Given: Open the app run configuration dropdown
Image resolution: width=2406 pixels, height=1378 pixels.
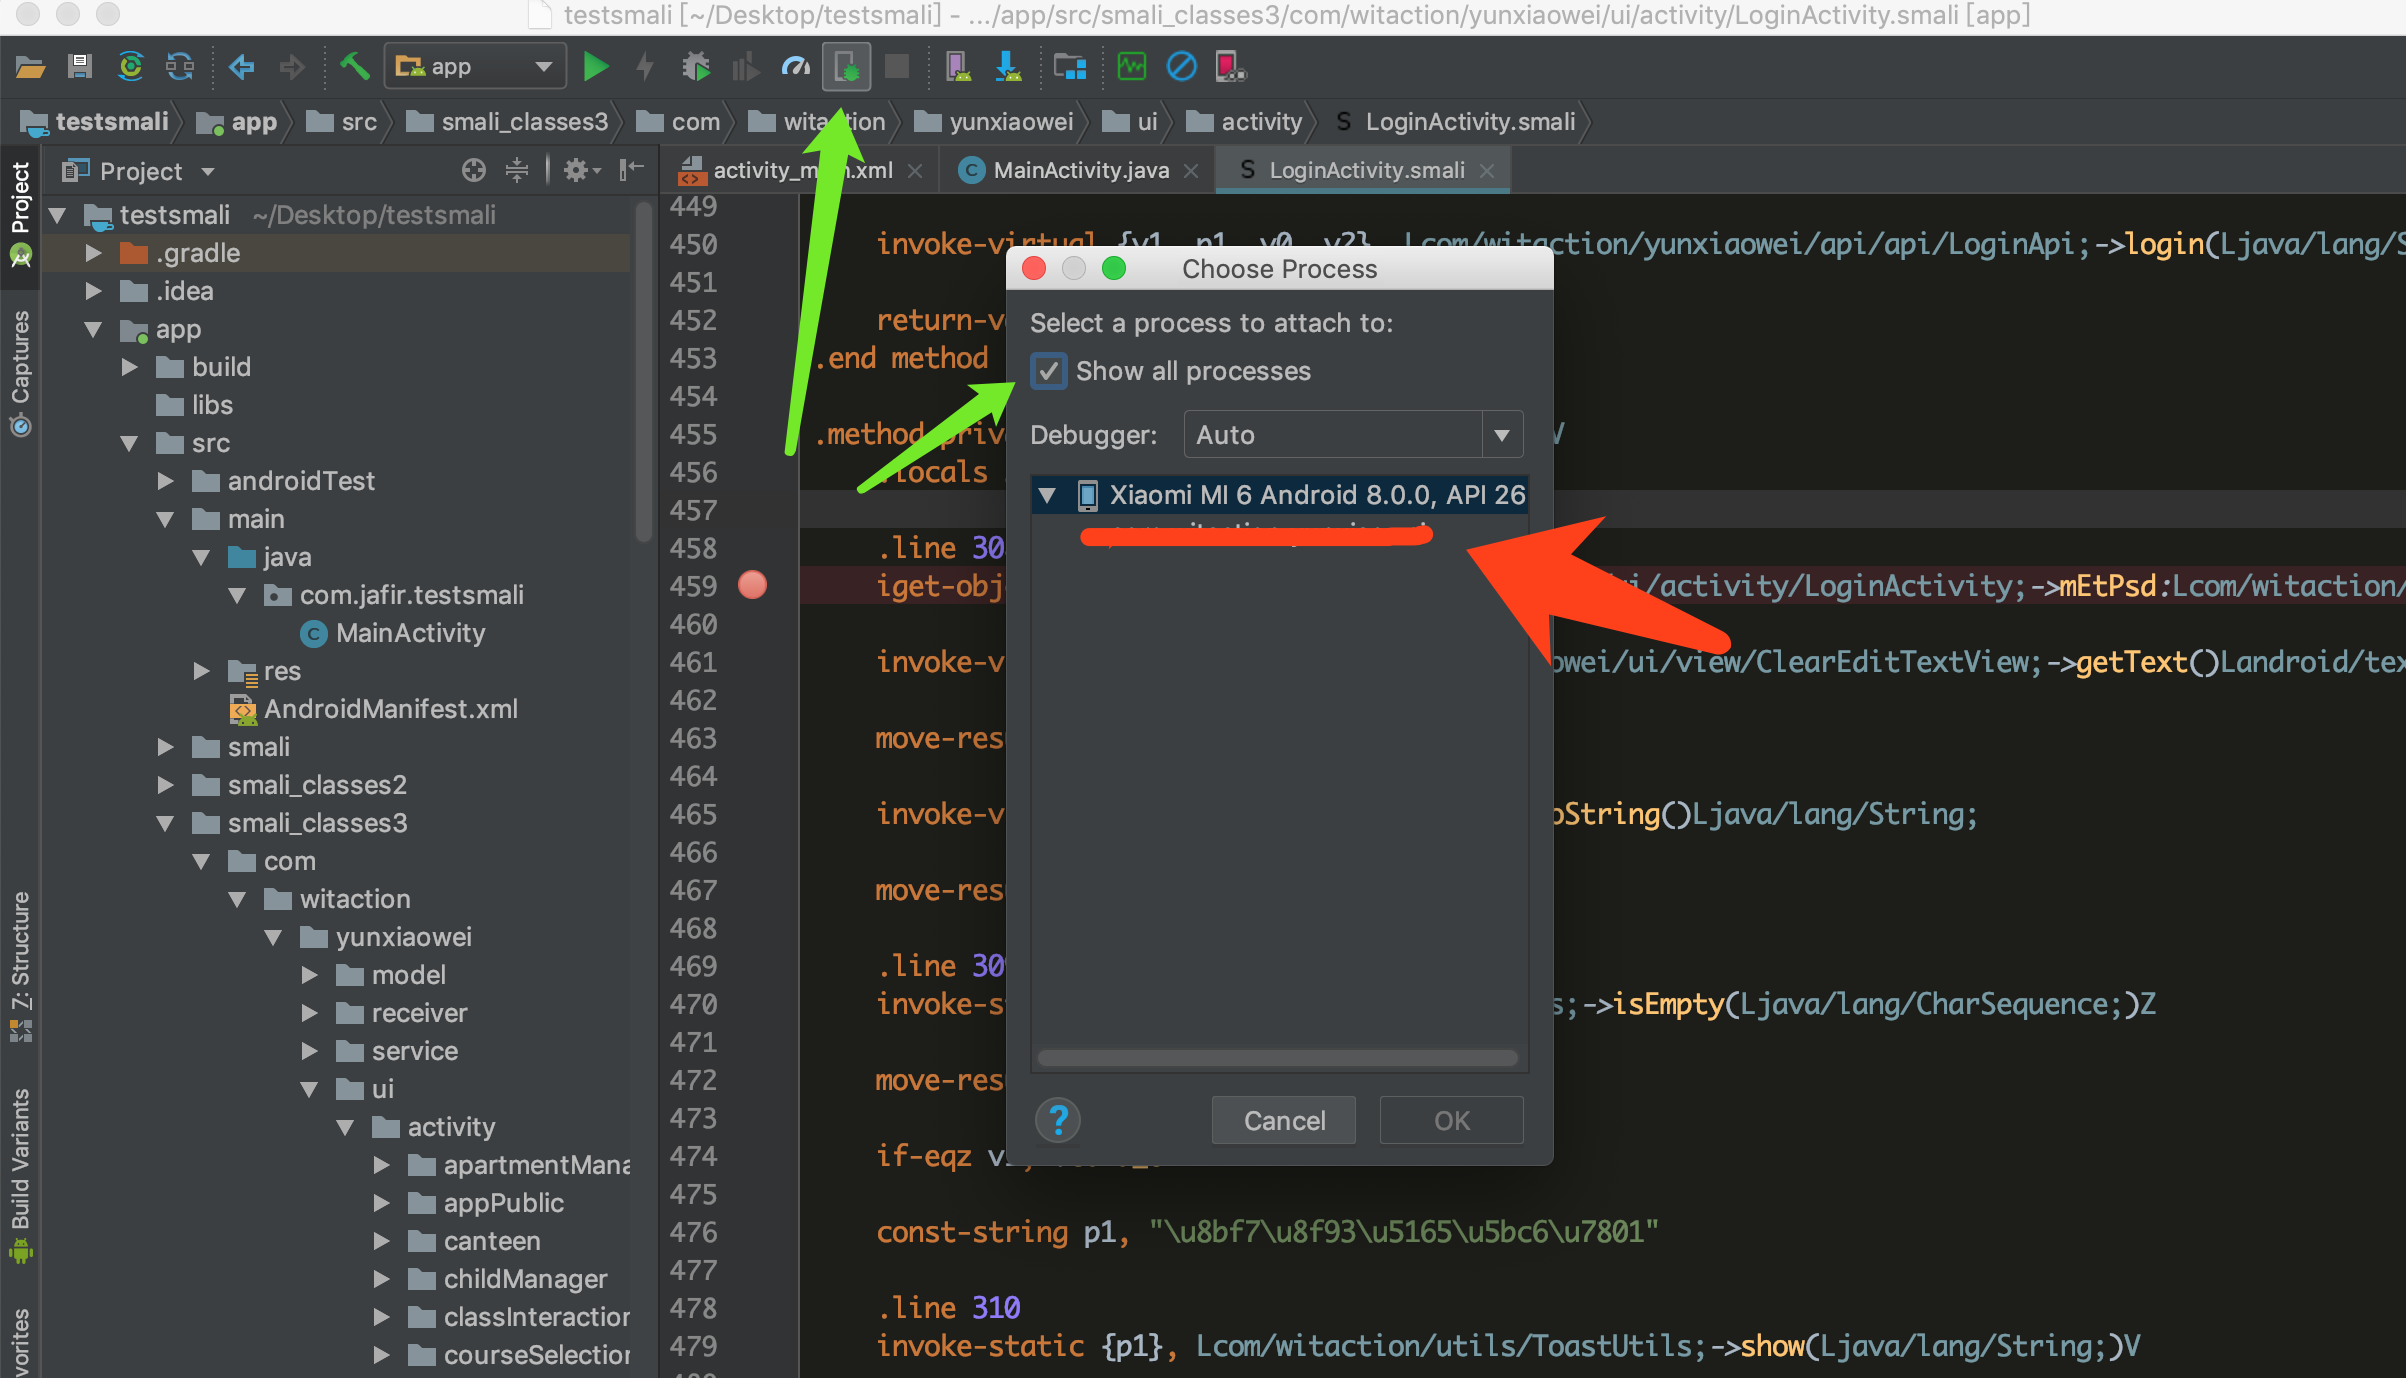Looking at the screenshot, I should 475,67.
